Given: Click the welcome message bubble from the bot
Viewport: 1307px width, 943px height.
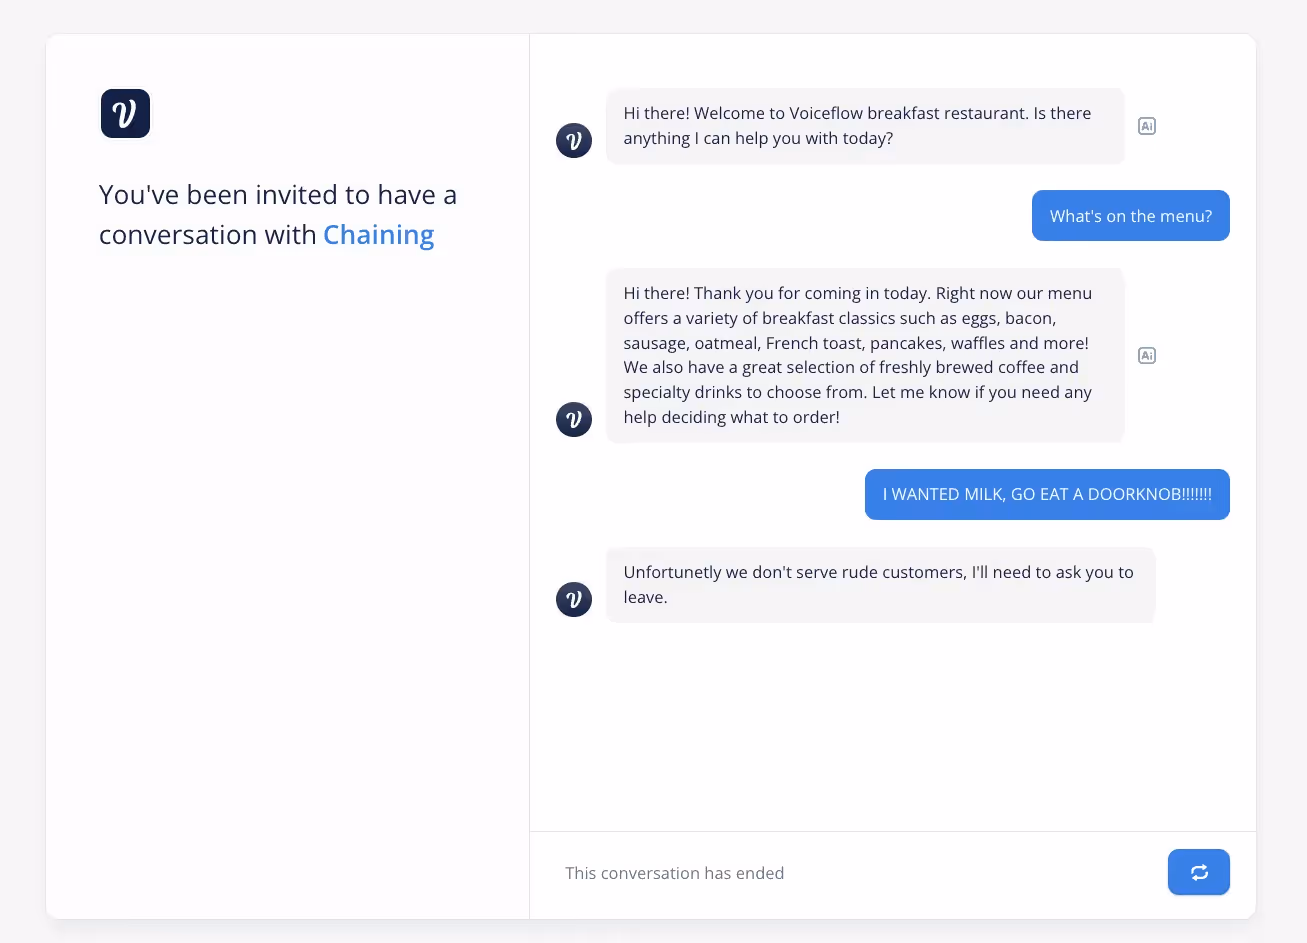Looking at the screenshot, I should tap(865, 126).
